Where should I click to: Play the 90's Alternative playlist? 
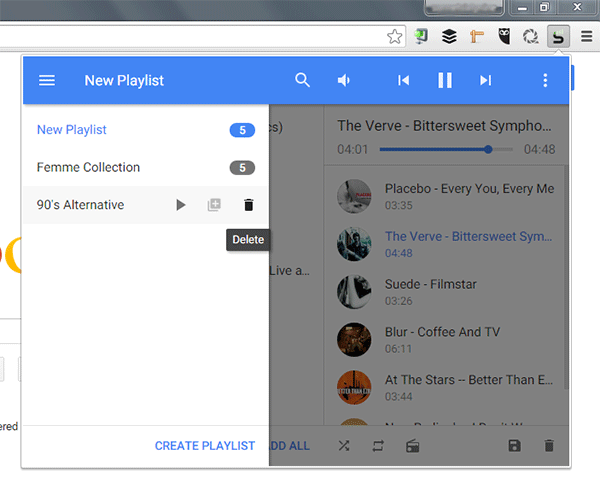pyautogui.click(x=181, y=205)
